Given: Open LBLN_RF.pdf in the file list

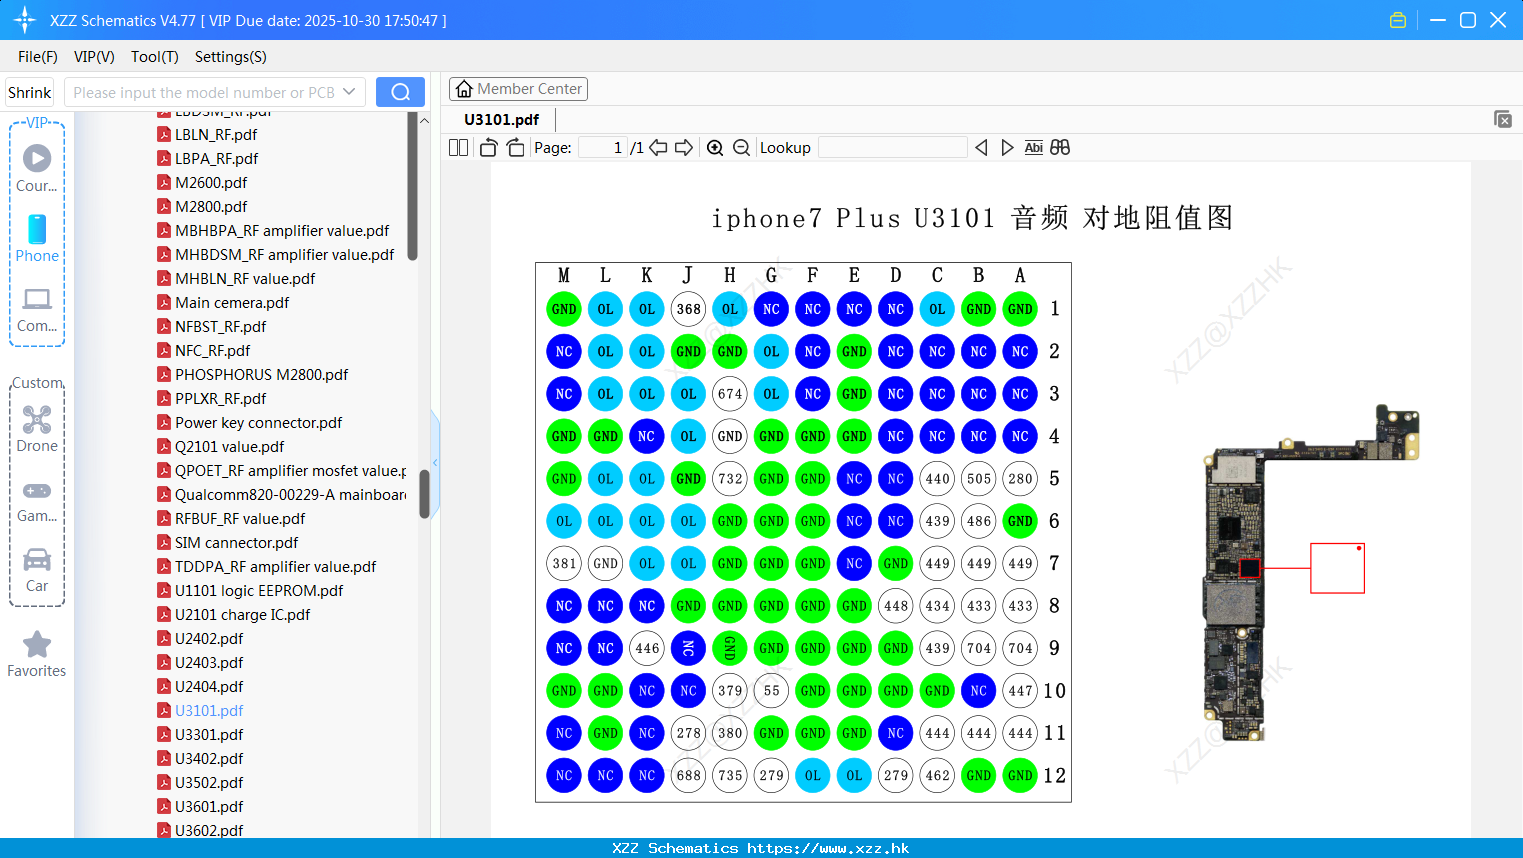Looking at the screenshot, I should tap(216, 135).
